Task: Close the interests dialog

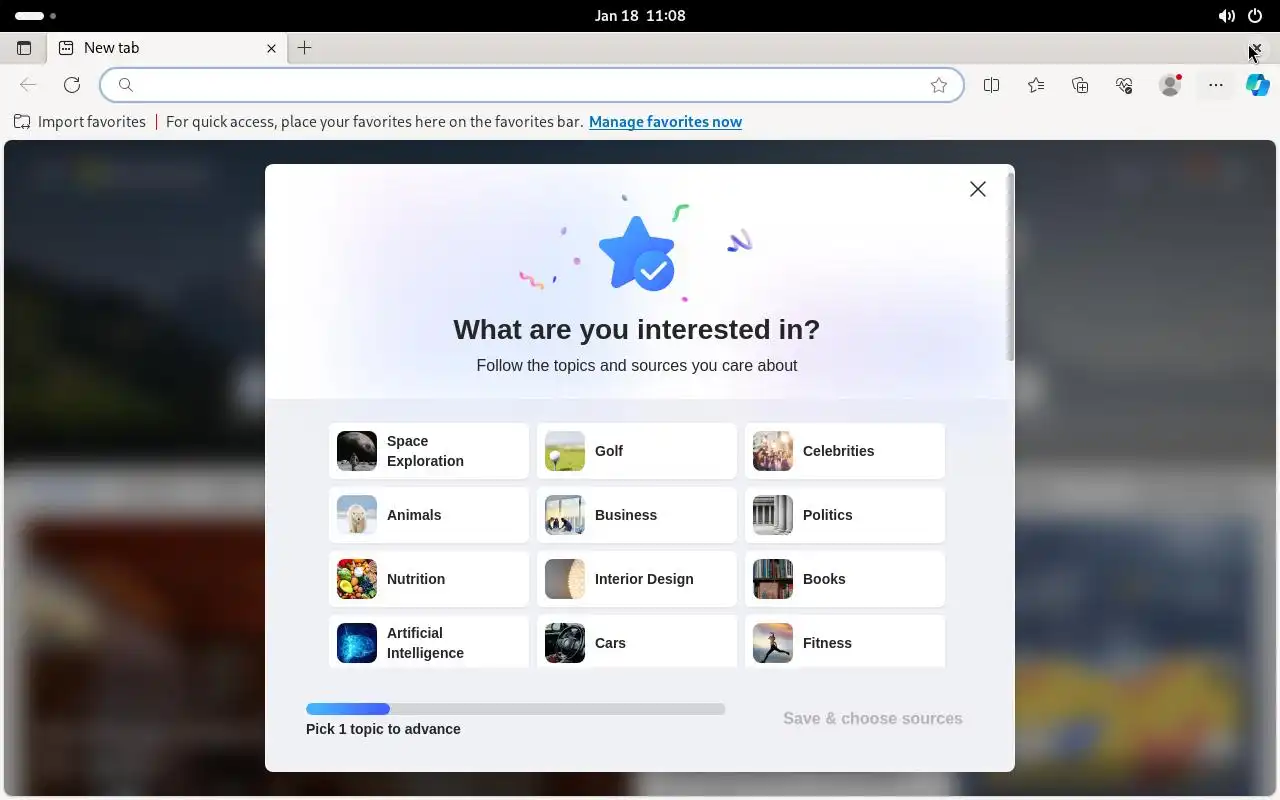Action: 978,189
